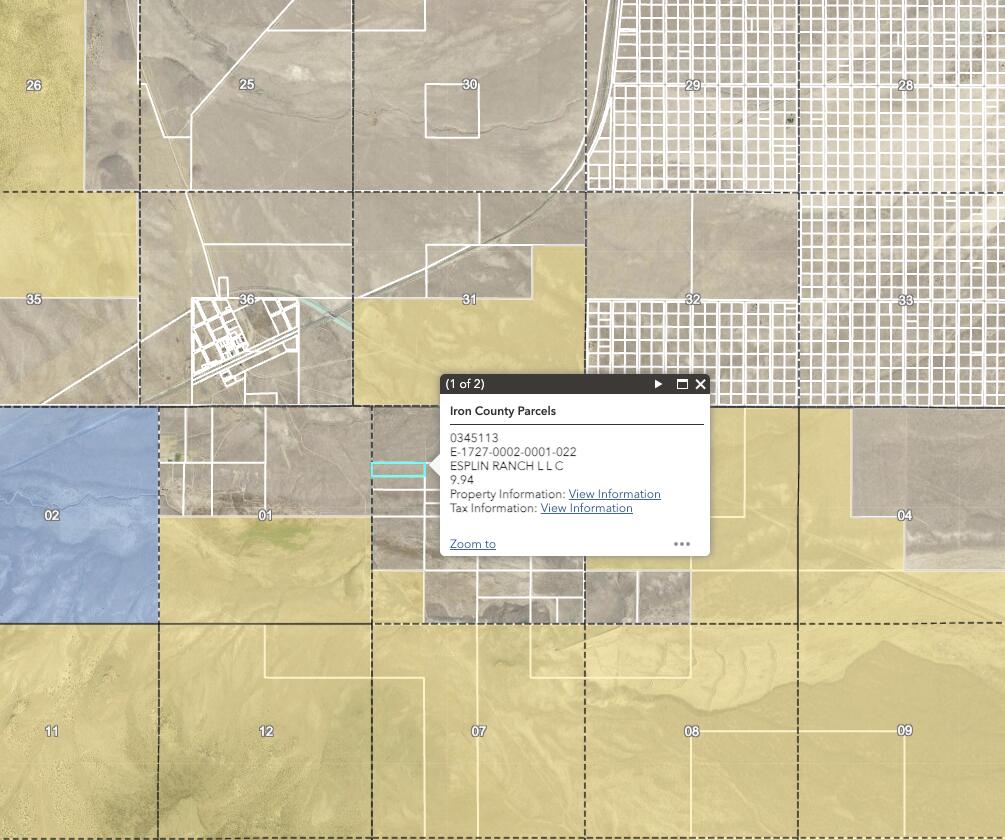This screenshot has height=840, width=1005.
Task: Click the section 07 label
Action: (479, 732)
